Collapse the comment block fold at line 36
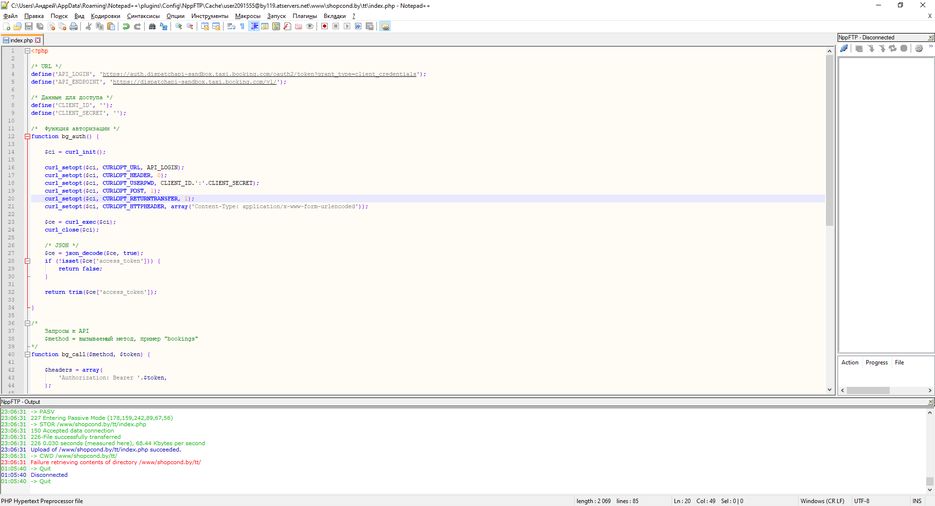 [x=27, y=323]
